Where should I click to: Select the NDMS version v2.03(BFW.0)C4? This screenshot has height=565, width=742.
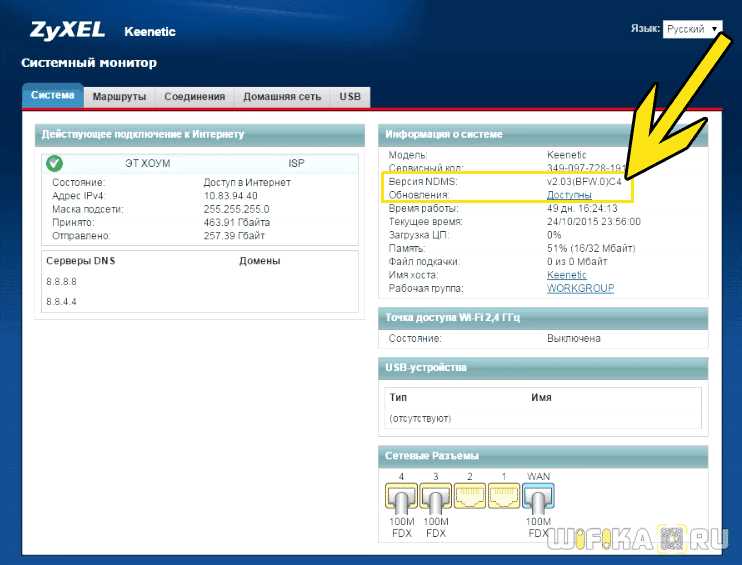[x=584, y=181]
